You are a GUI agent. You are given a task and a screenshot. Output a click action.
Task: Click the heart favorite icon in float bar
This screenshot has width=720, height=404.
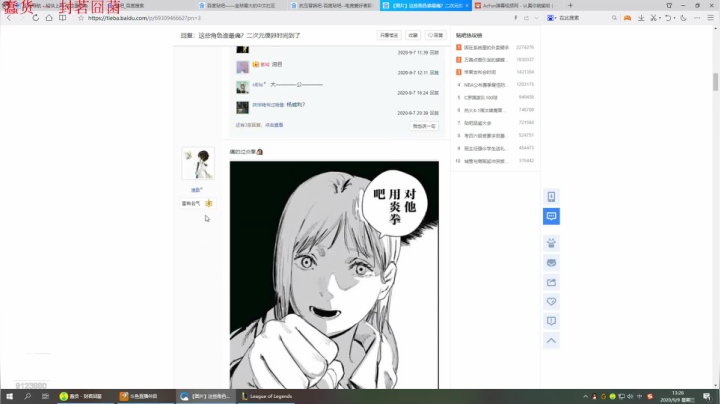pyautogui.click(x=551, y=302)
